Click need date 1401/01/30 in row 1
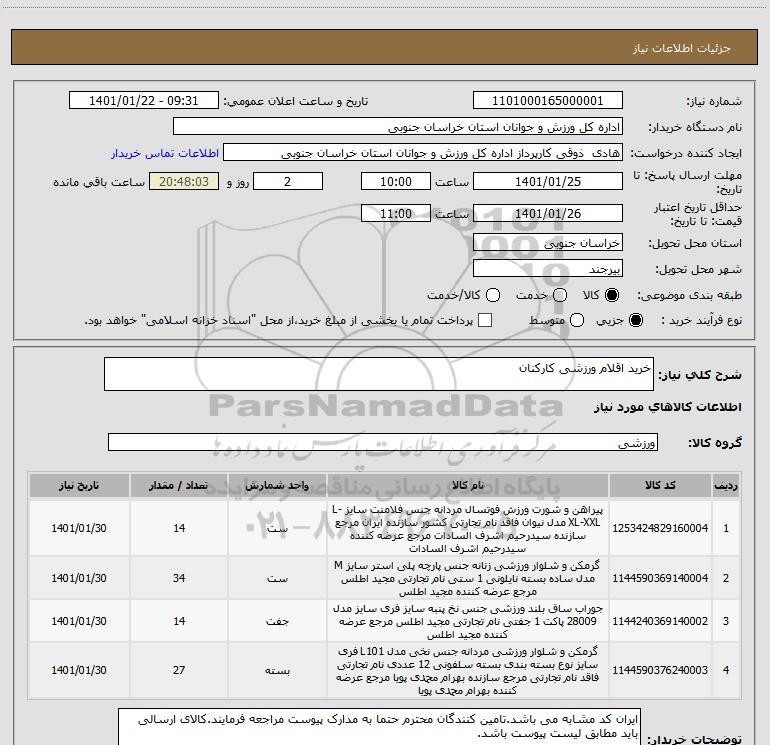The image size is (770, 745). (x=79, y=528)
